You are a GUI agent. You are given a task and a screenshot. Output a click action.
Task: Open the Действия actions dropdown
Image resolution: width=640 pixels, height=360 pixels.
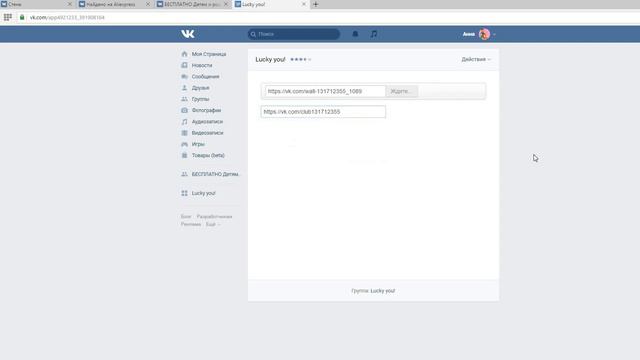(476, 60)
